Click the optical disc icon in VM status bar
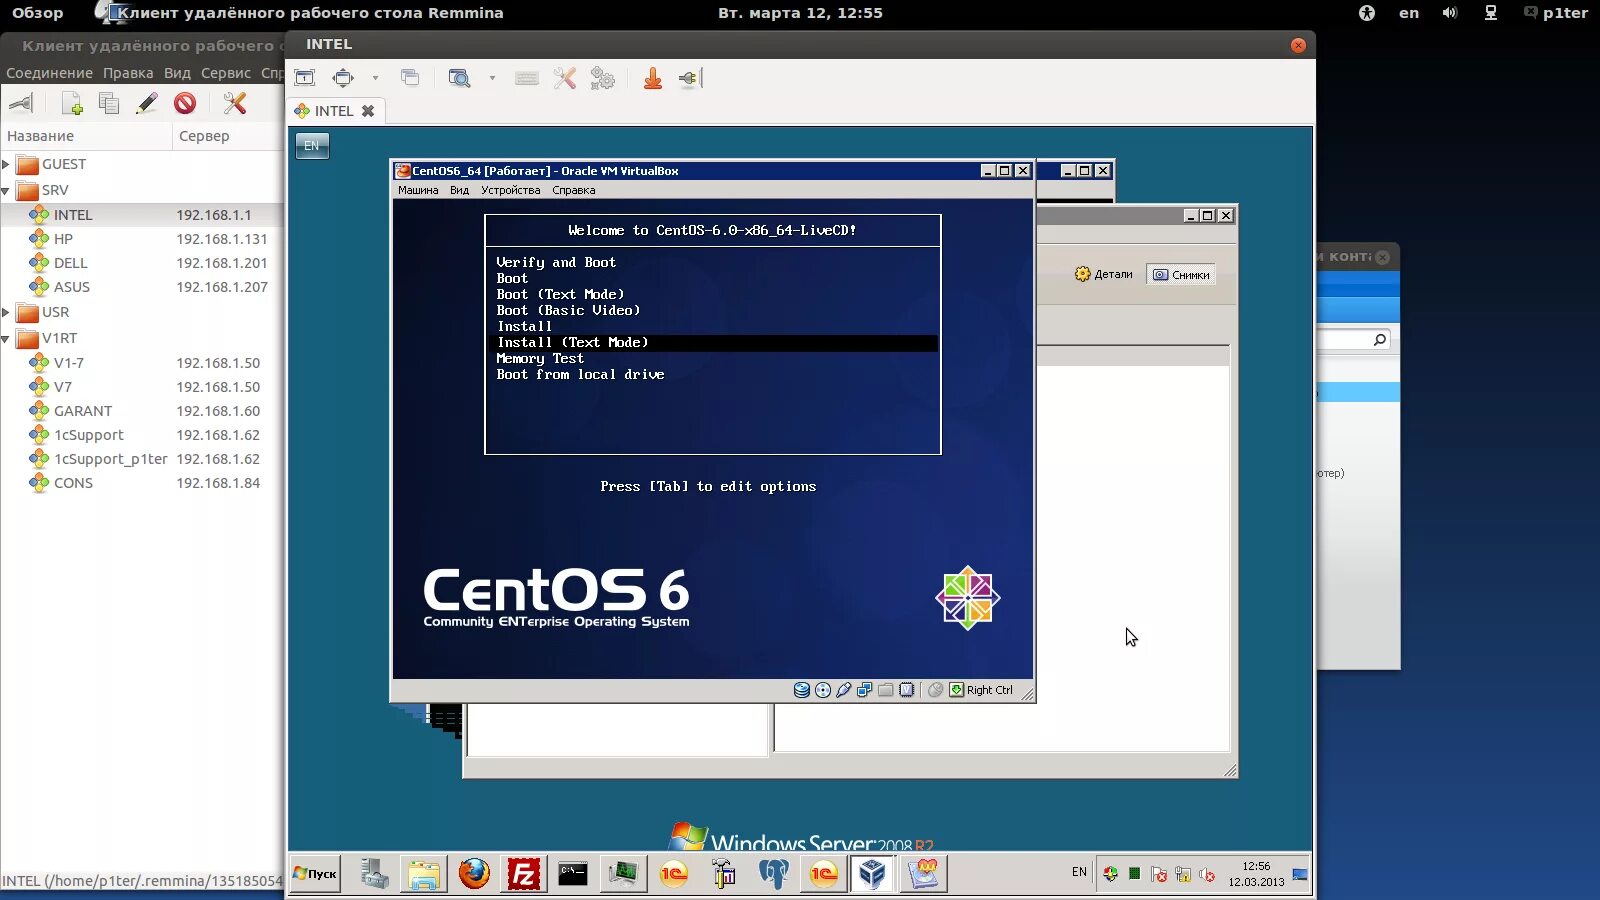The width and height of the screenshot is (1600, 900). coord(823,690)
